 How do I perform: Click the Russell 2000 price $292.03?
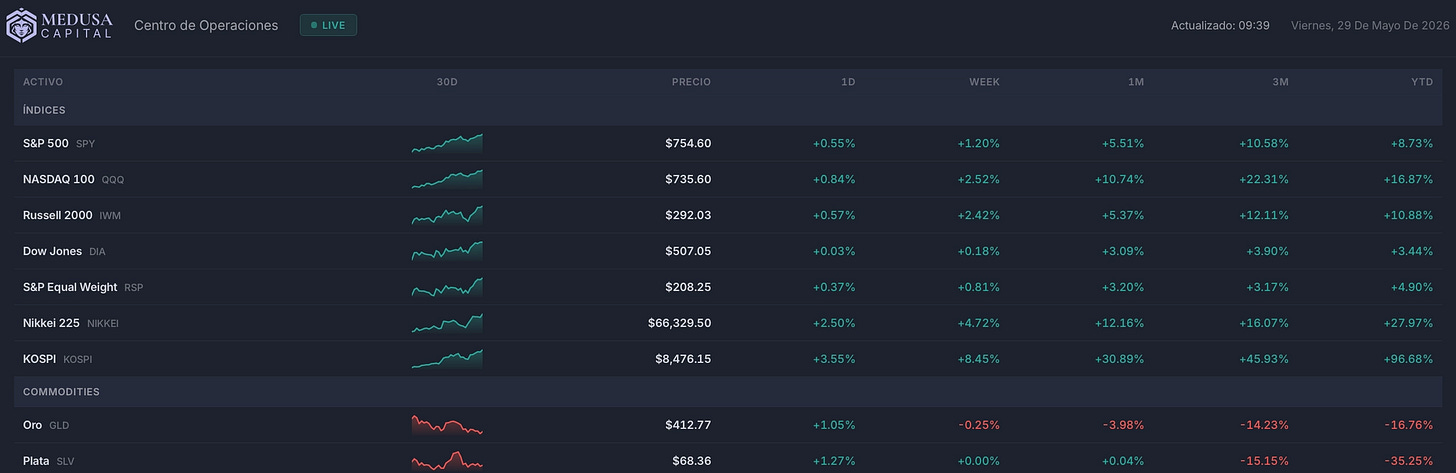pyautogui.click(x=688, y=215)
